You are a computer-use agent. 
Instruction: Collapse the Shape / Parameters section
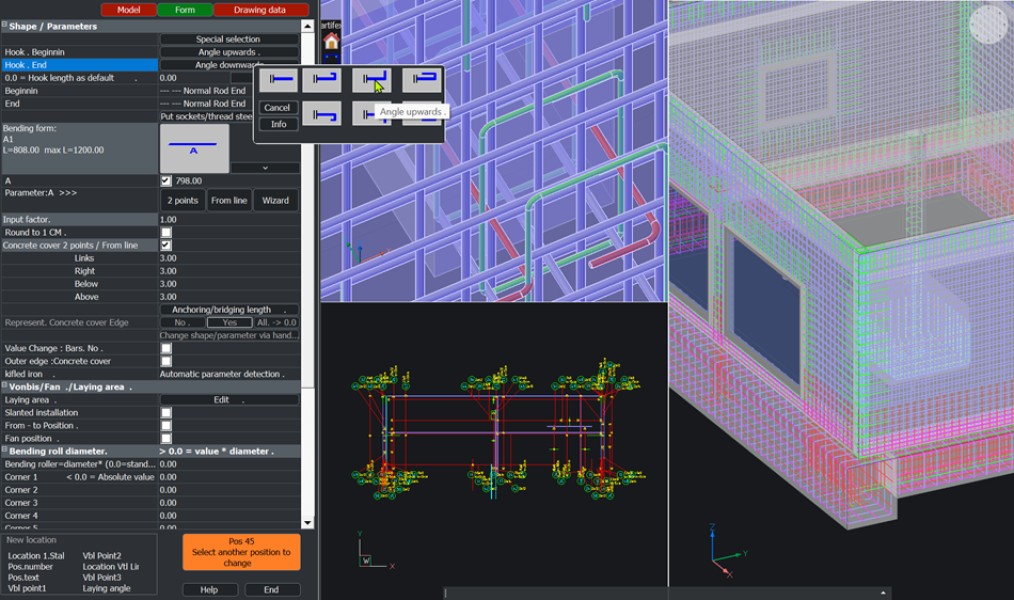click(x=5, y=26)
